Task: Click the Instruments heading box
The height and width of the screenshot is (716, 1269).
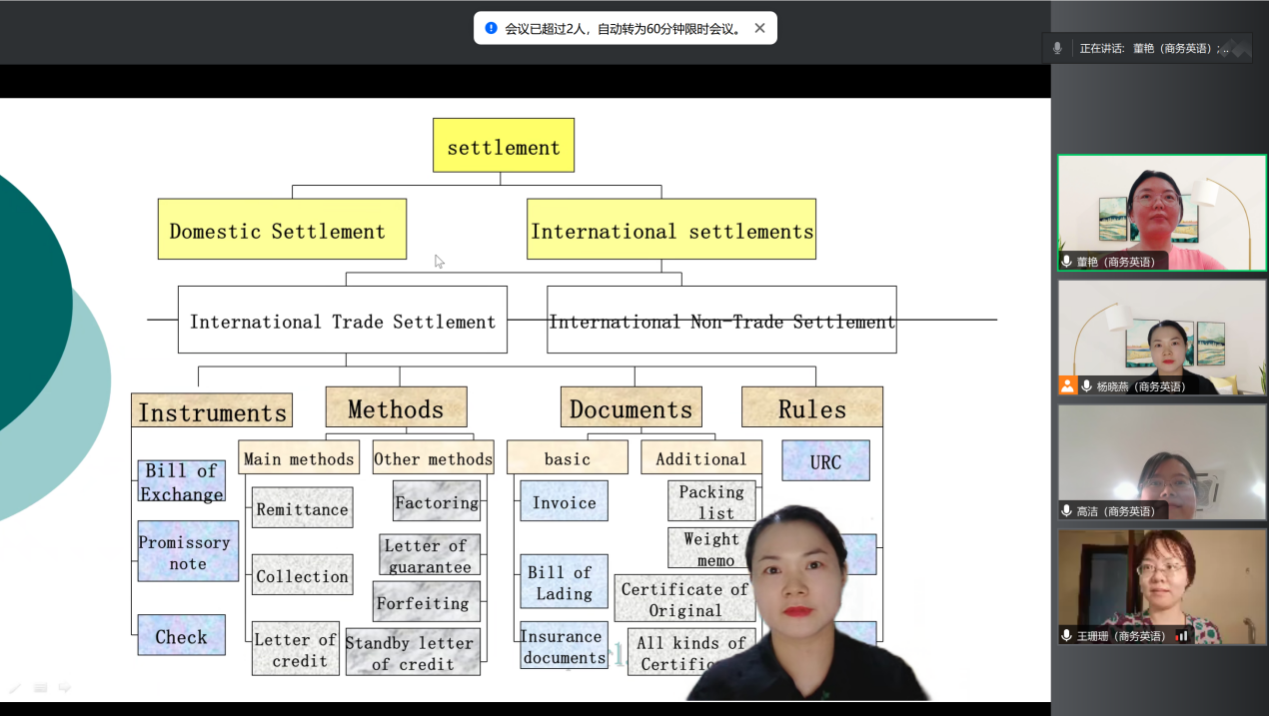Action: tap(212, 411)
